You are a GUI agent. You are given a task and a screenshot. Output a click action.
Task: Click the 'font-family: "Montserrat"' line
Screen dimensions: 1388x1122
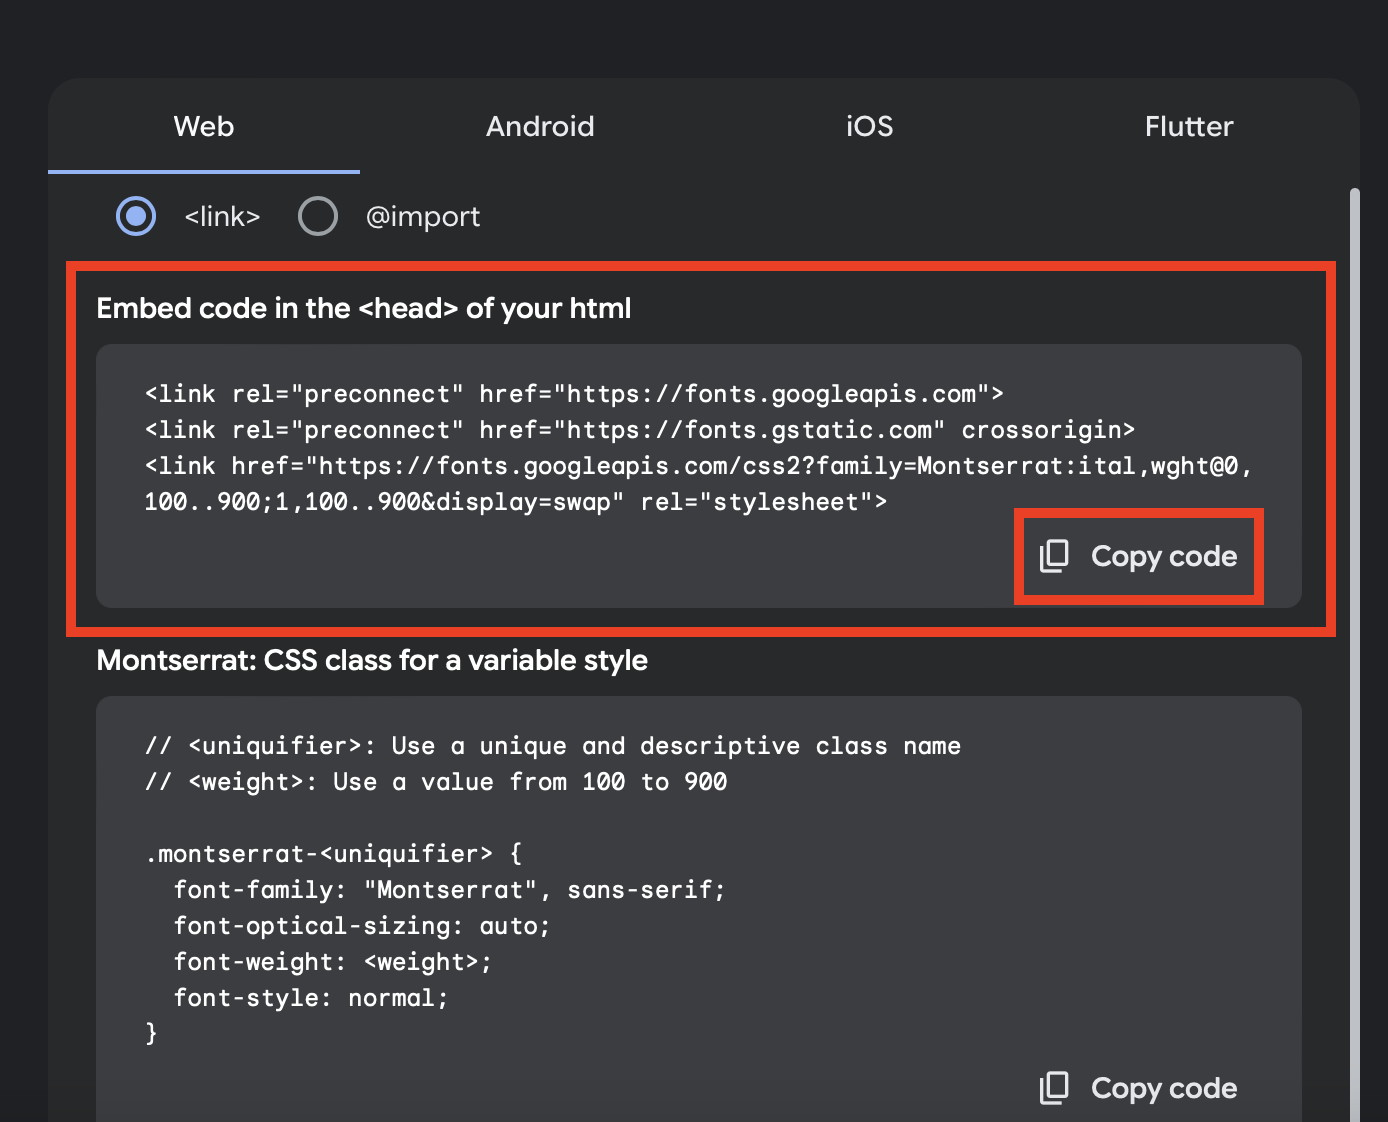[450, 890]
